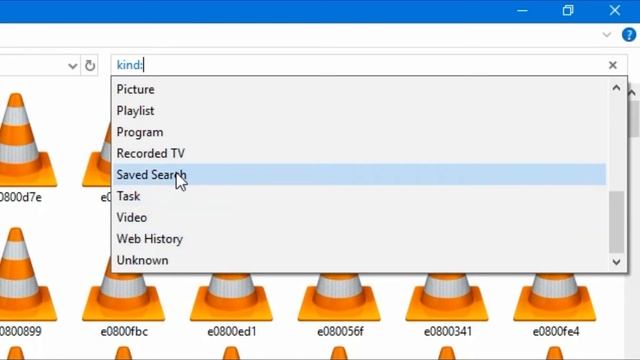The image size is (640, 360).
Task: Click the suggestion list scroll up arrow
Action: 616,88
